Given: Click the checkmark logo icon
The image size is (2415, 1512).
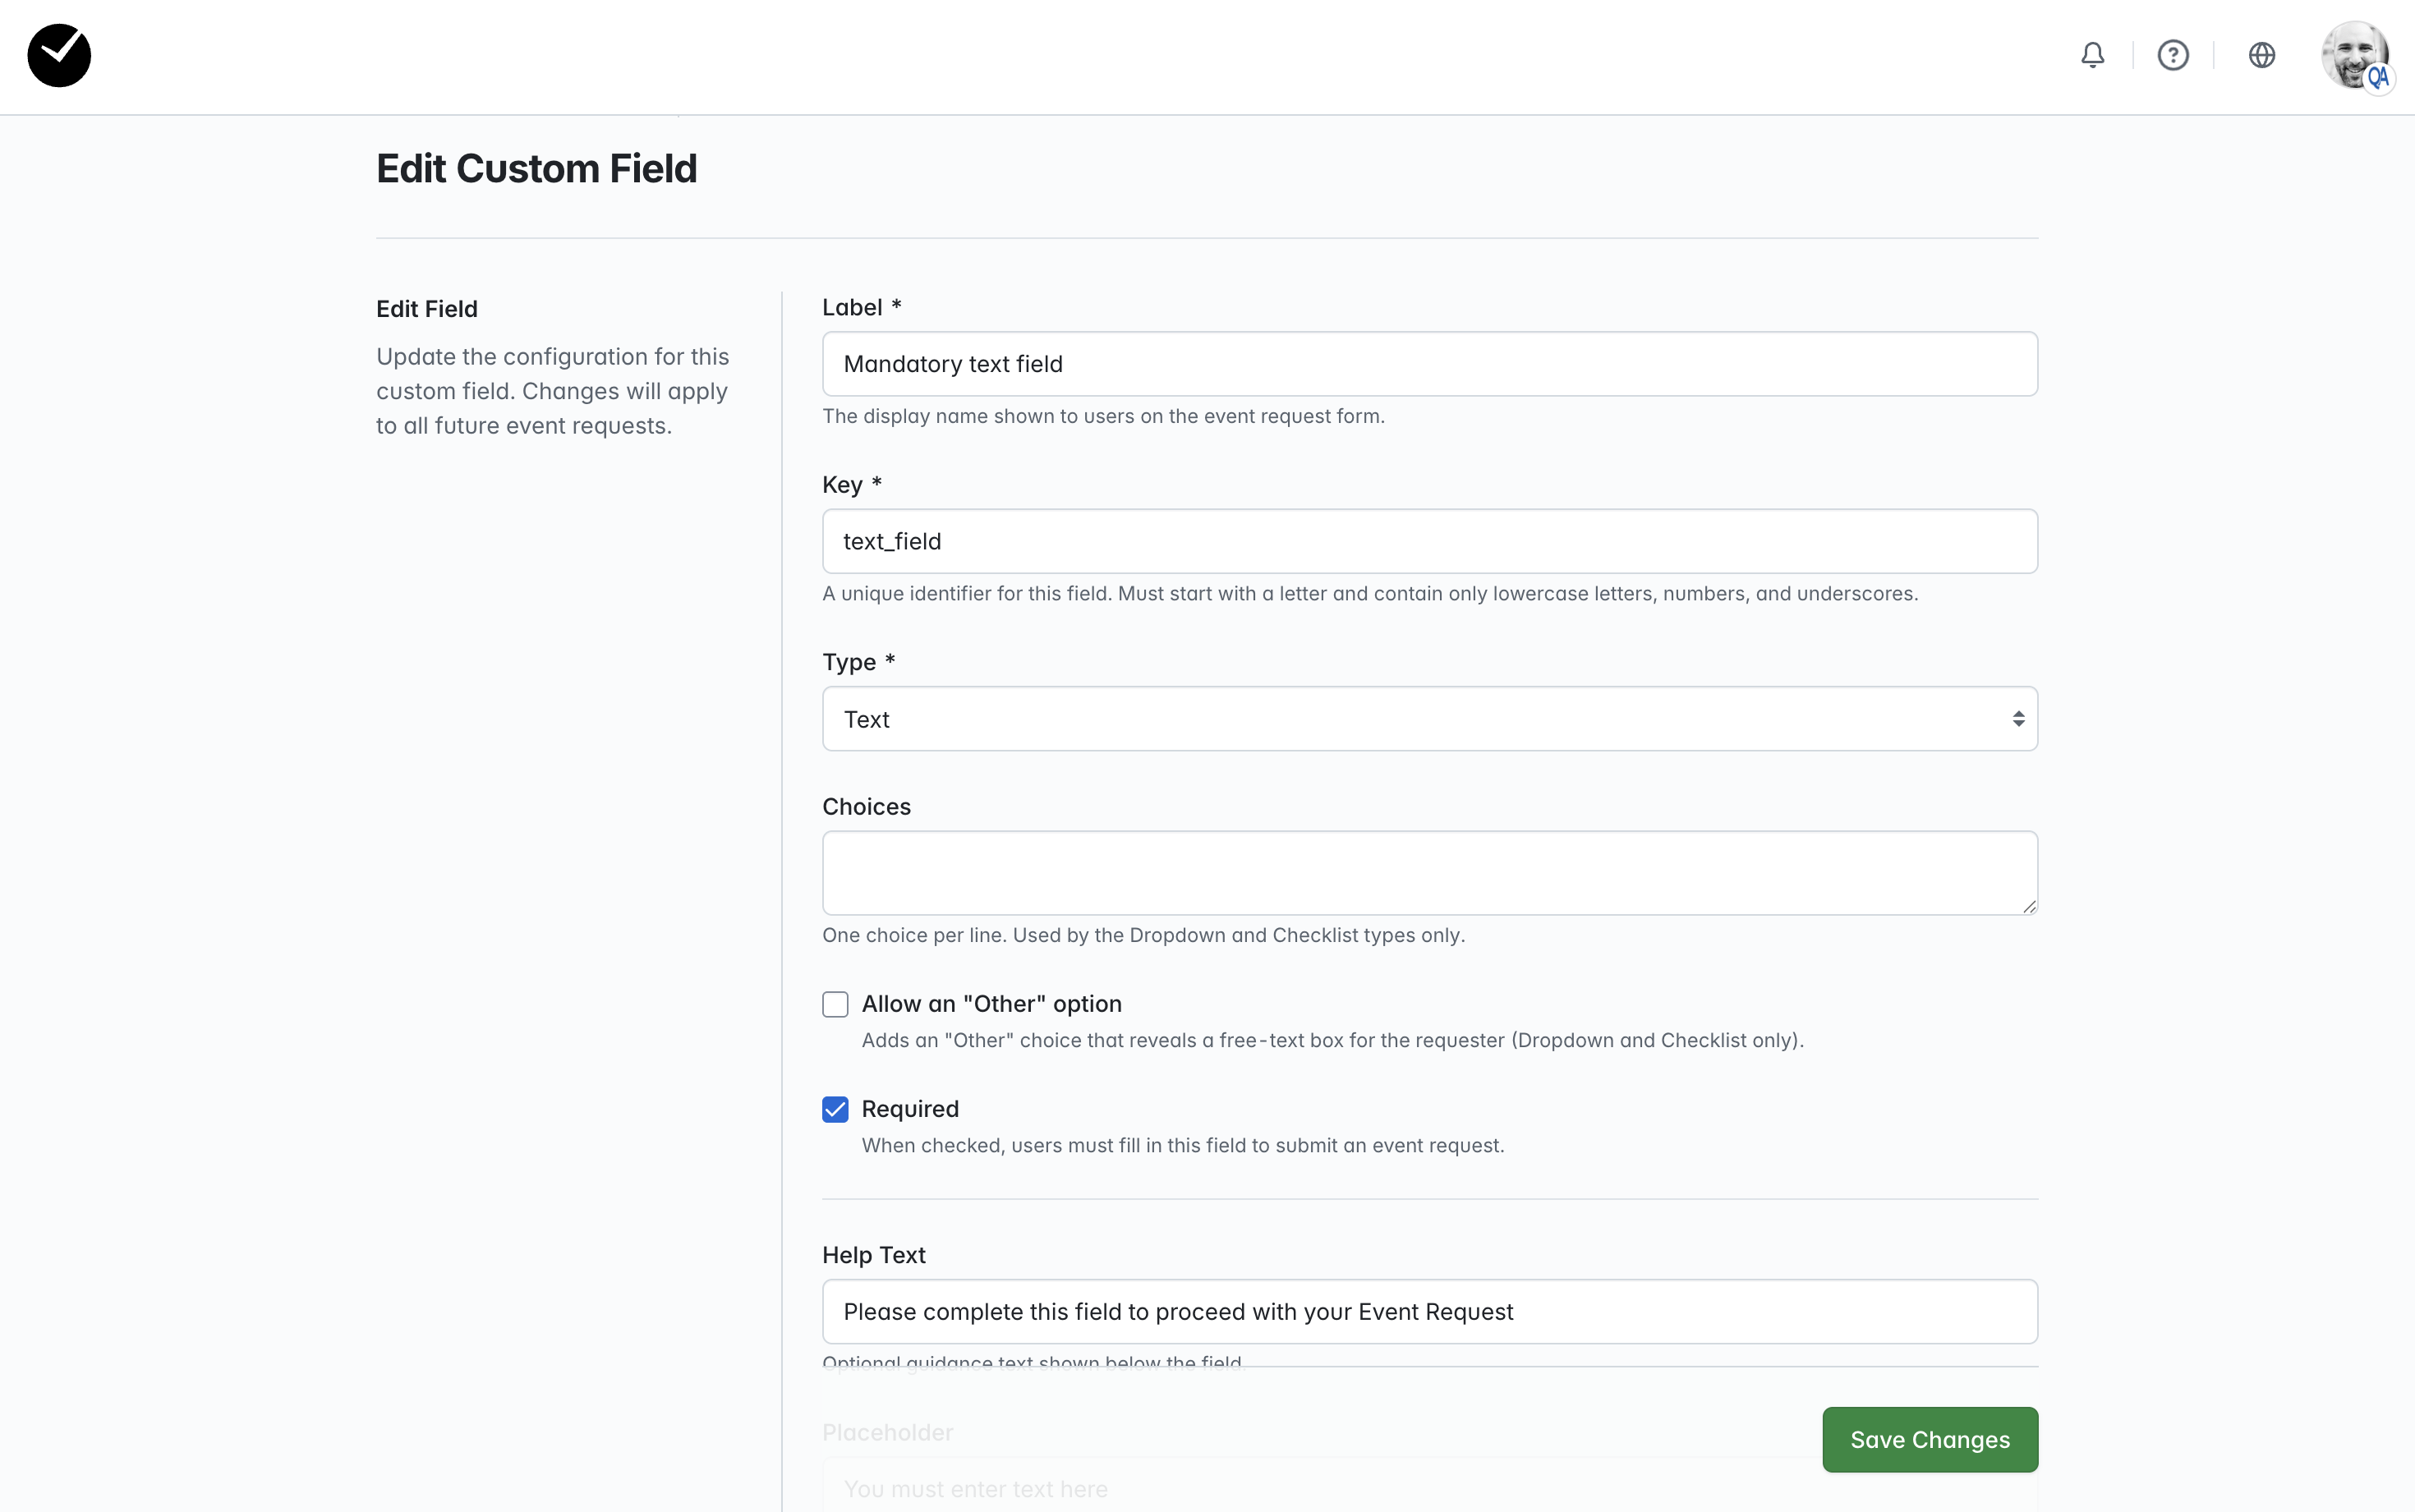Looking at the screenshot, I should (x=59, y=55).
